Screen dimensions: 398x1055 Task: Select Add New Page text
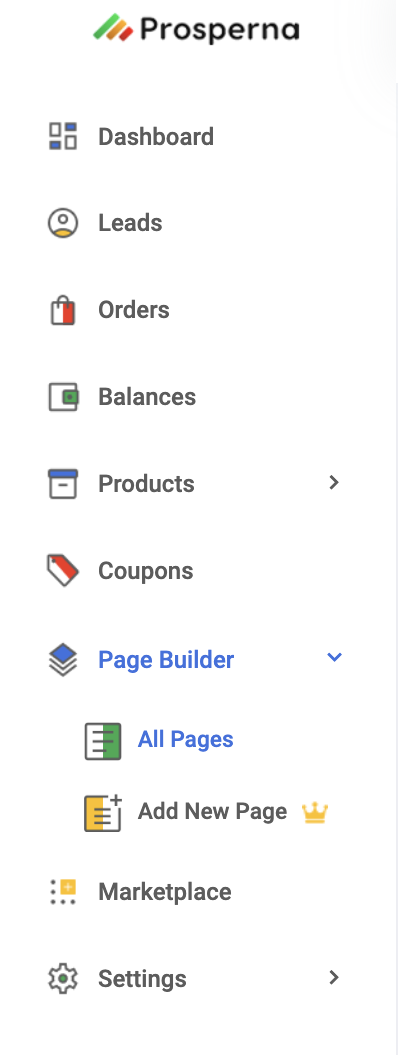click(x=212, y=812)
